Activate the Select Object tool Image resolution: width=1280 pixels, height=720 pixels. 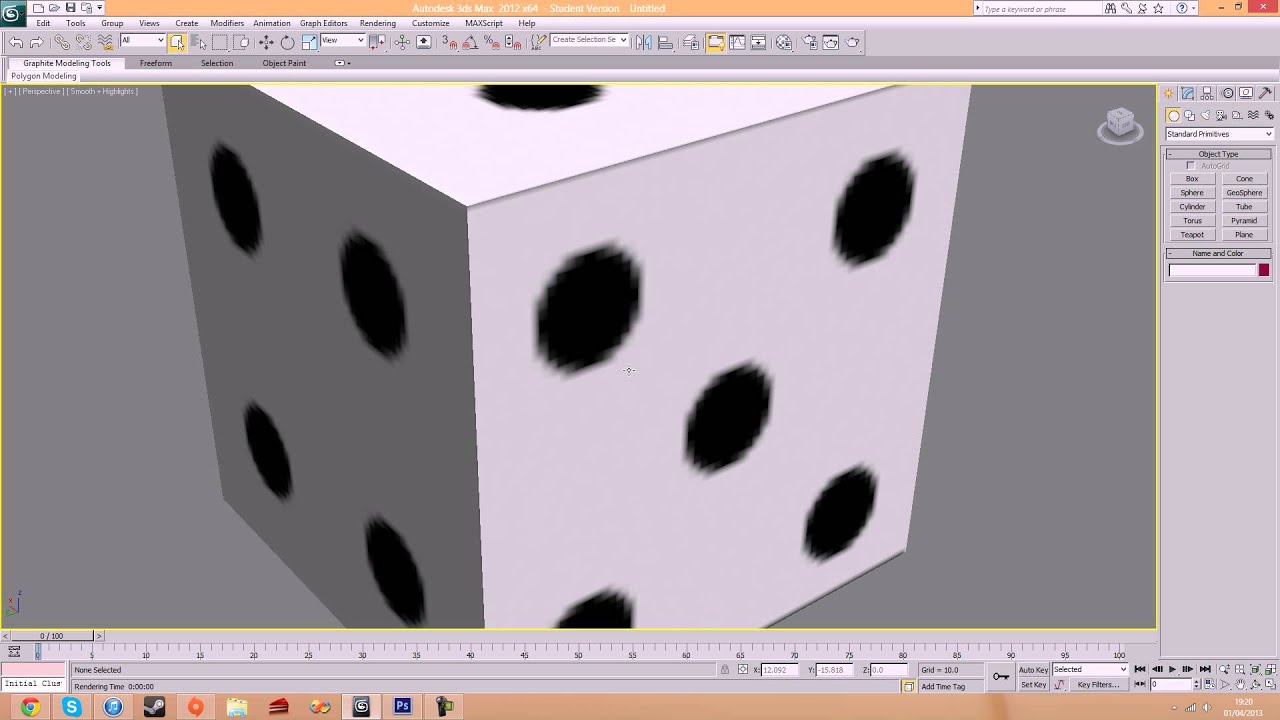click(177, 42)
